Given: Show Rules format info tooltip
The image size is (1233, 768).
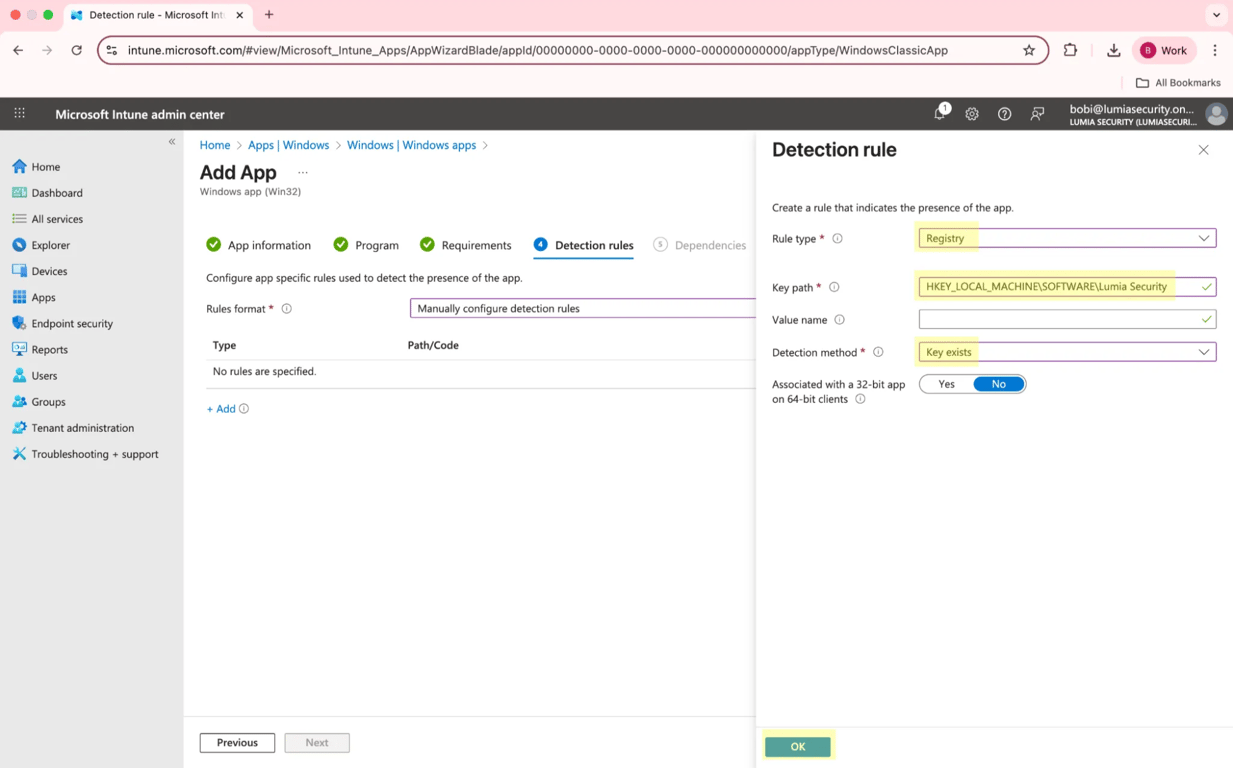Looking at the screenshot, I should pyautogui.click(x=287, y=309).
